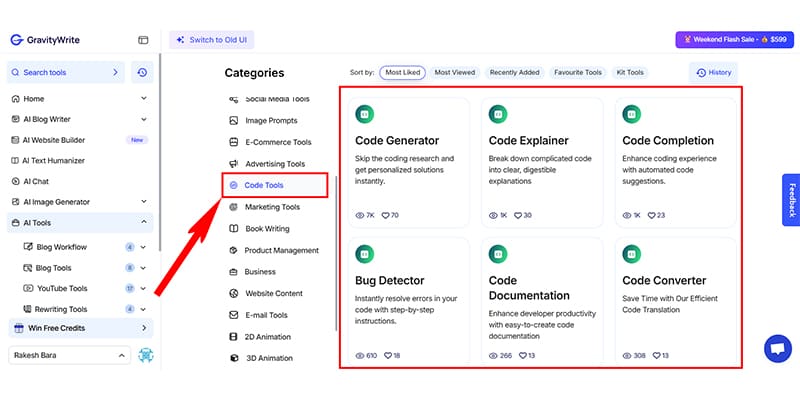Like the Code Documentation tool via heart
This screenshot has width=800, height=400.
click(x=523, y=356)
